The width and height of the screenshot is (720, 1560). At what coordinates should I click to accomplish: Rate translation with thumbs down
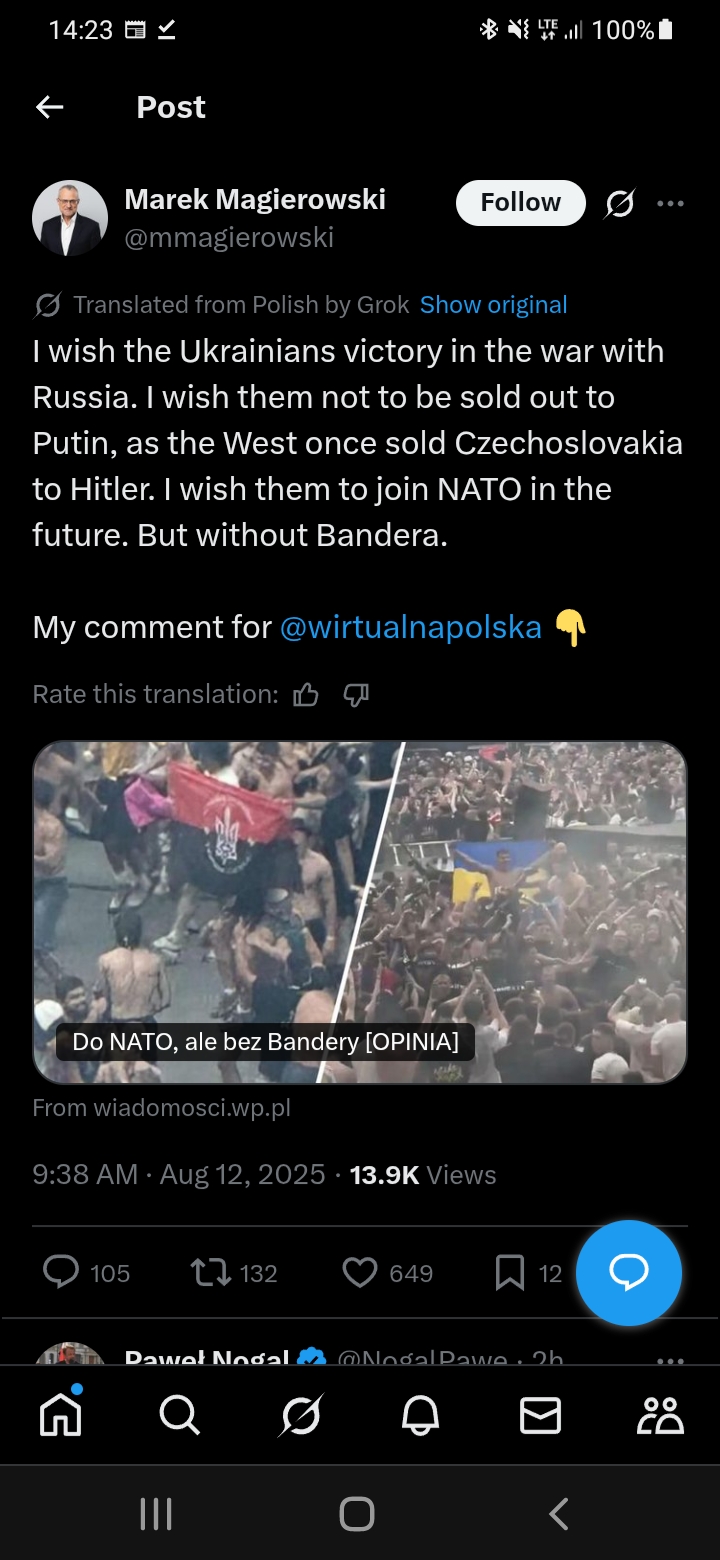pyautogui.click(x=356, y=694)
